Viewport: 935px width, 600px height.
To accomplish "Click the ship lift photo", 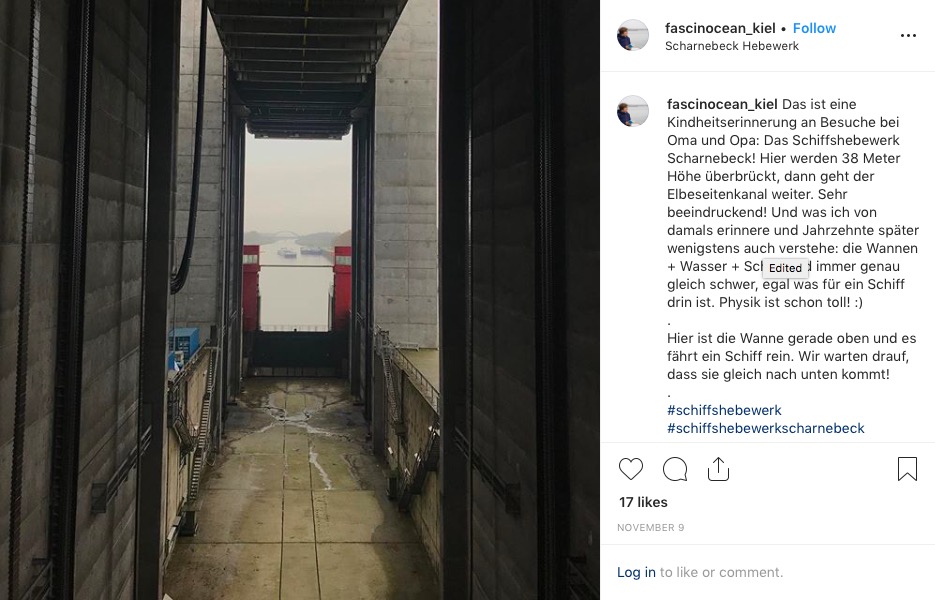I will point(300,300).
